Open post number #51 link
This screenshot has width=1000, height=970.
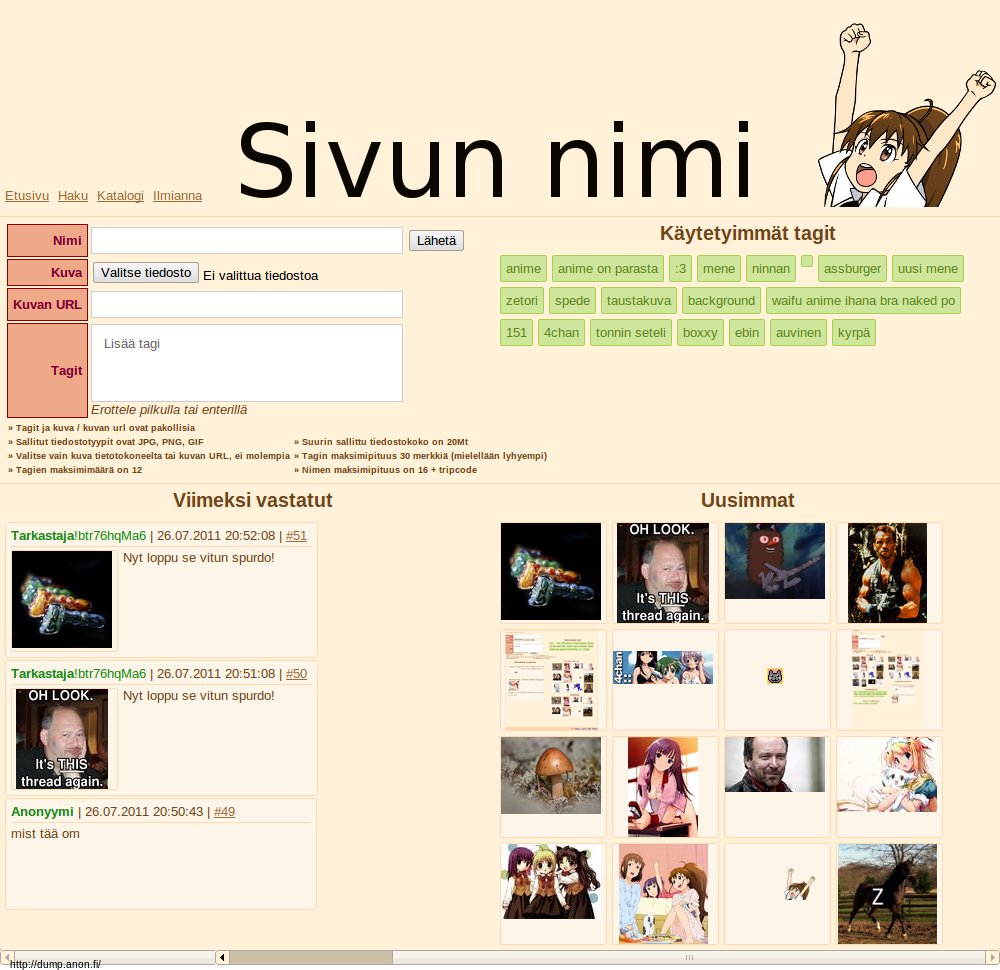tap(296, 535)
